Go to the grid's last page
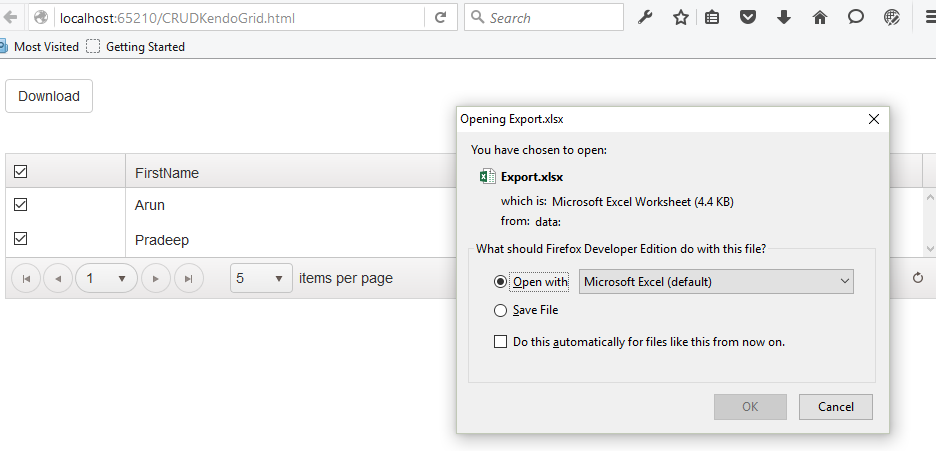Image resolution: width=936 pixels, height=451 pixels. 189,278
